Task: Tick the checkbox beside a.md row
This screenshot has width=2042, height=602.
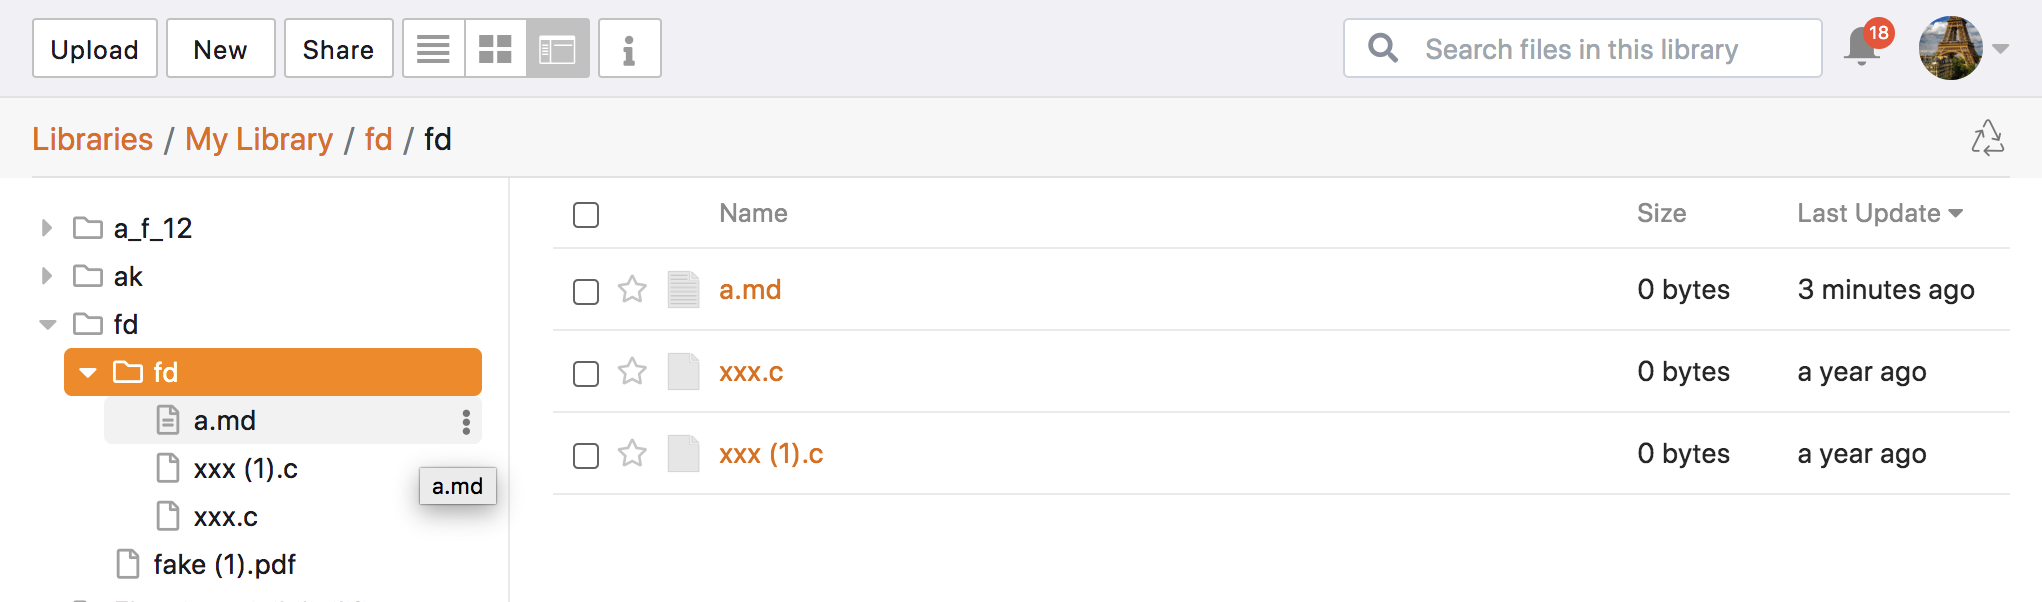Action: 586,292
